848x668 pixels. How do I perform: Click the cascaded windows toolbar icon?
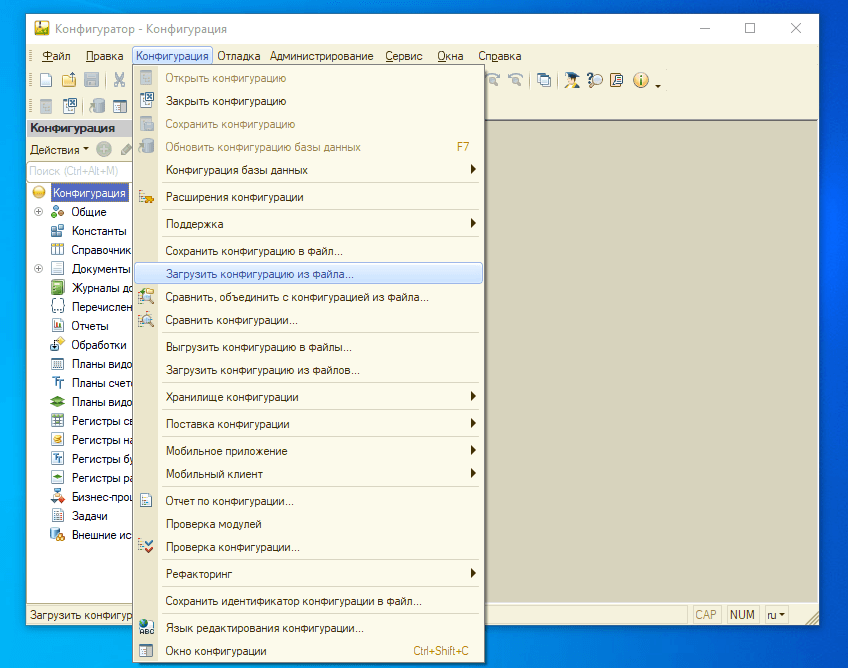[x=543, y=81]
